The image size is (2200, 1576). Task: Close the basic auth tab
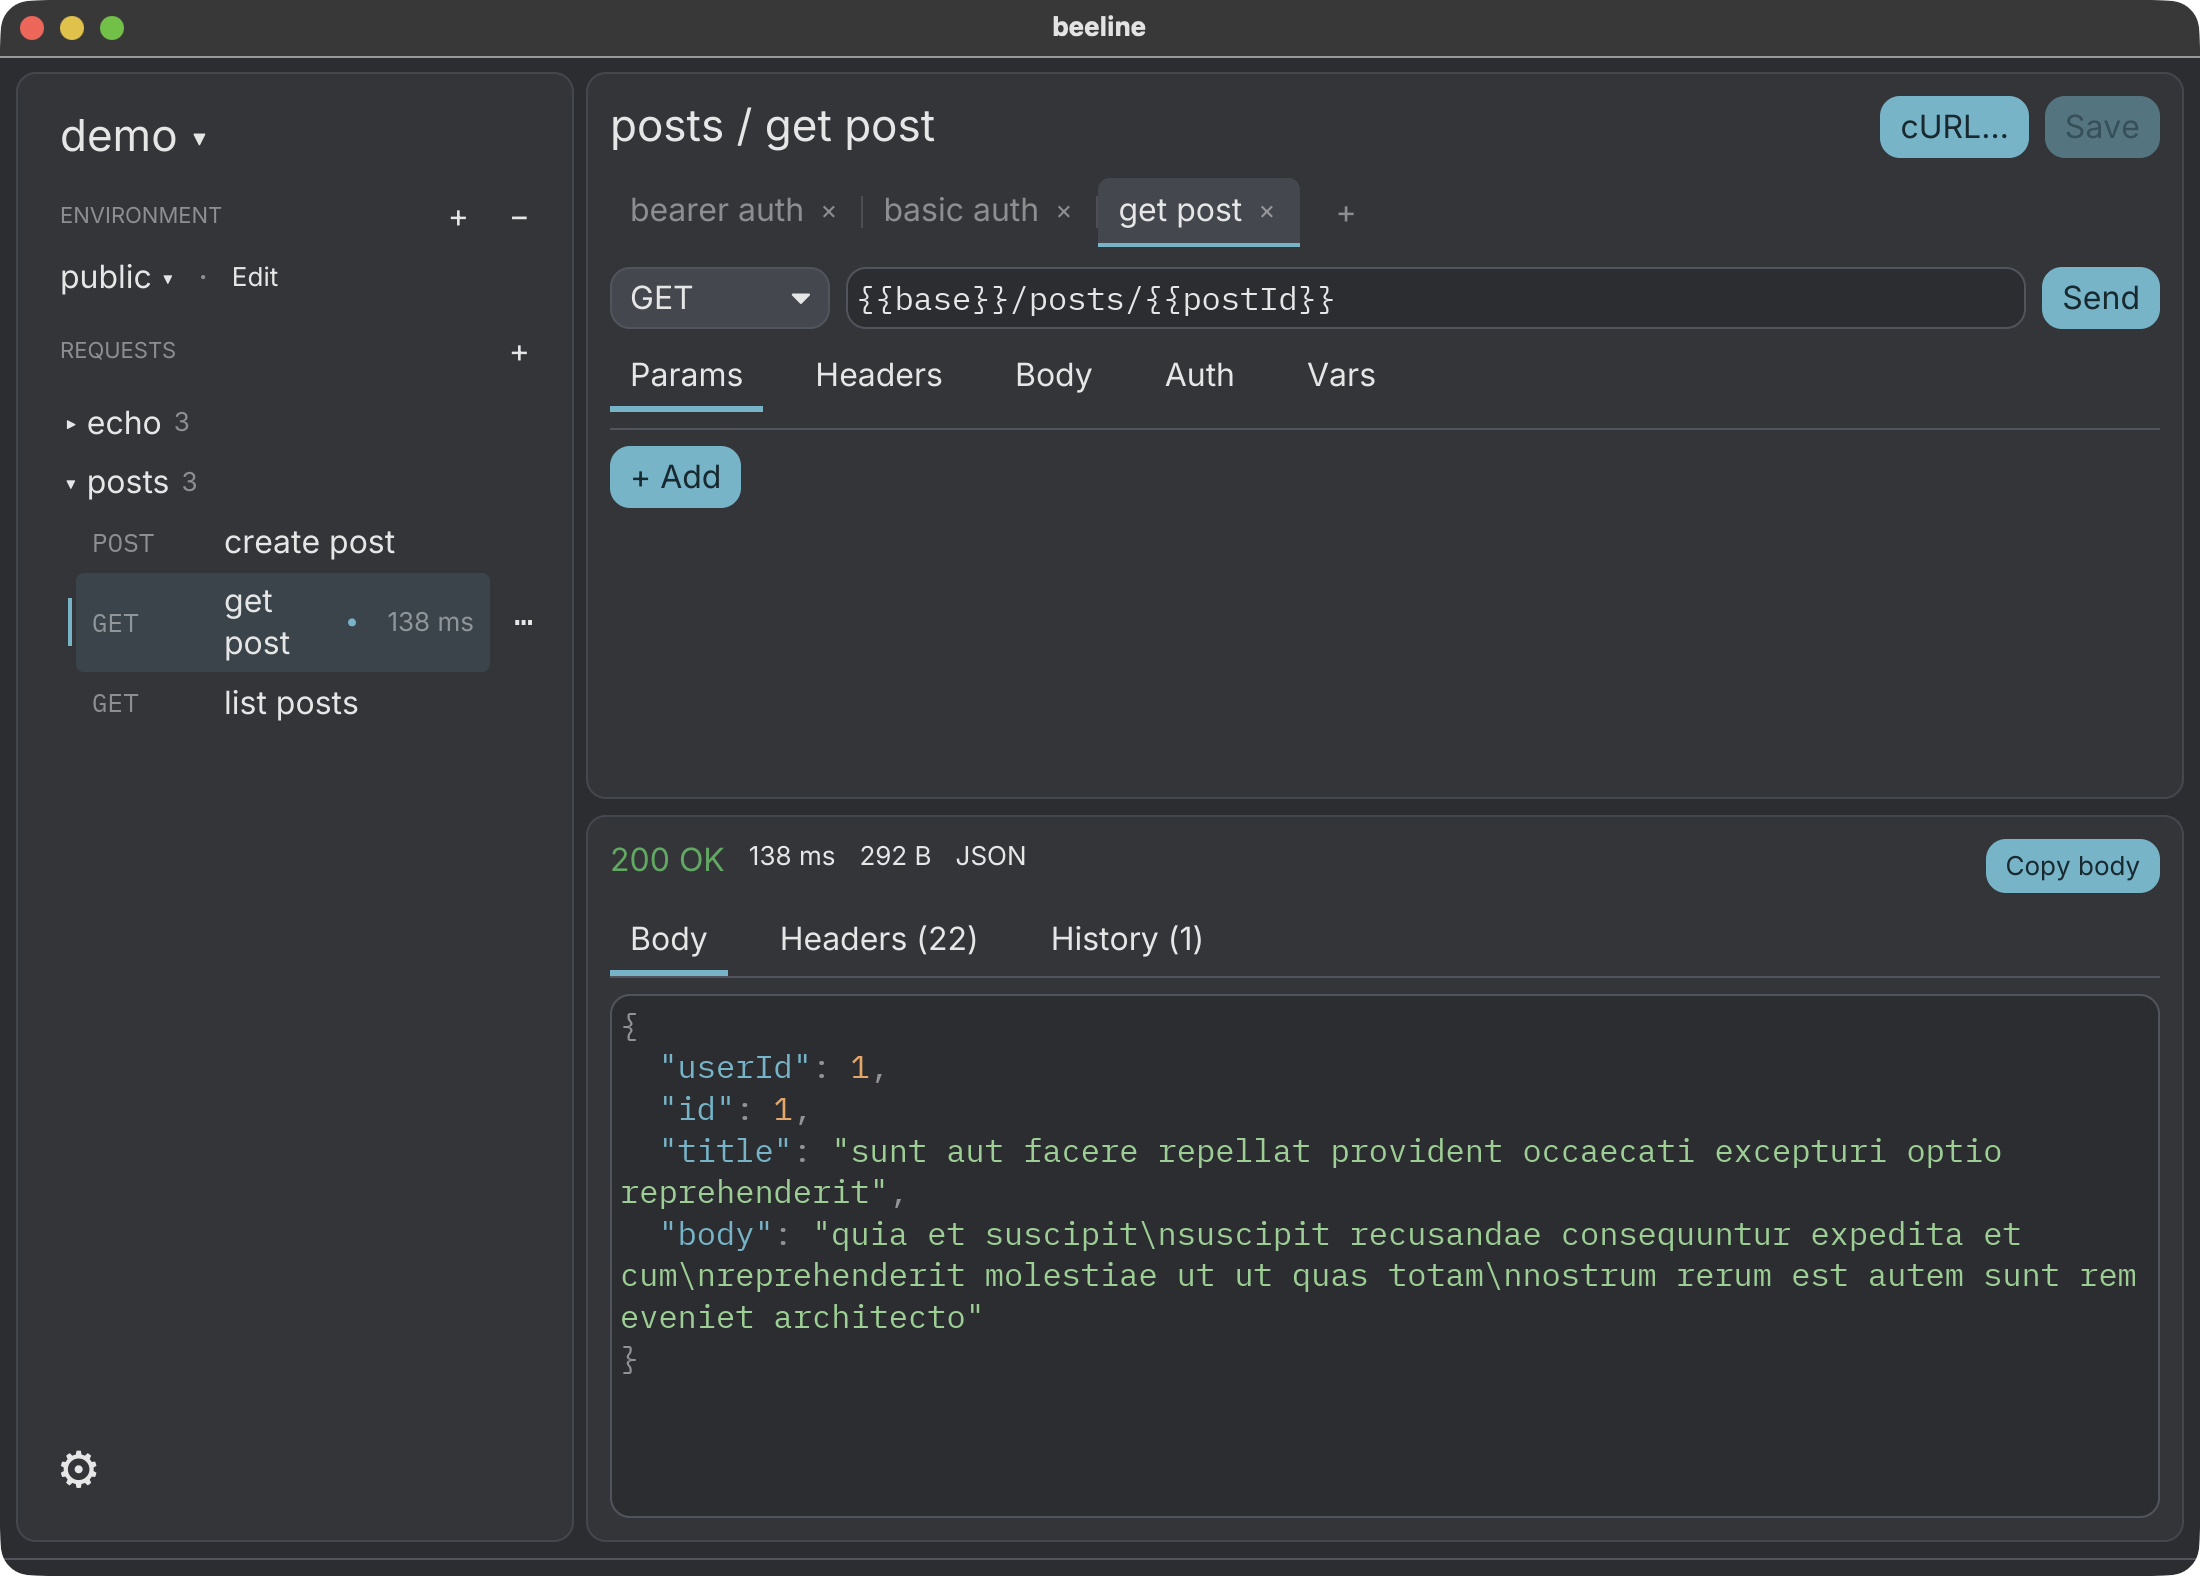click(1064, 212)
